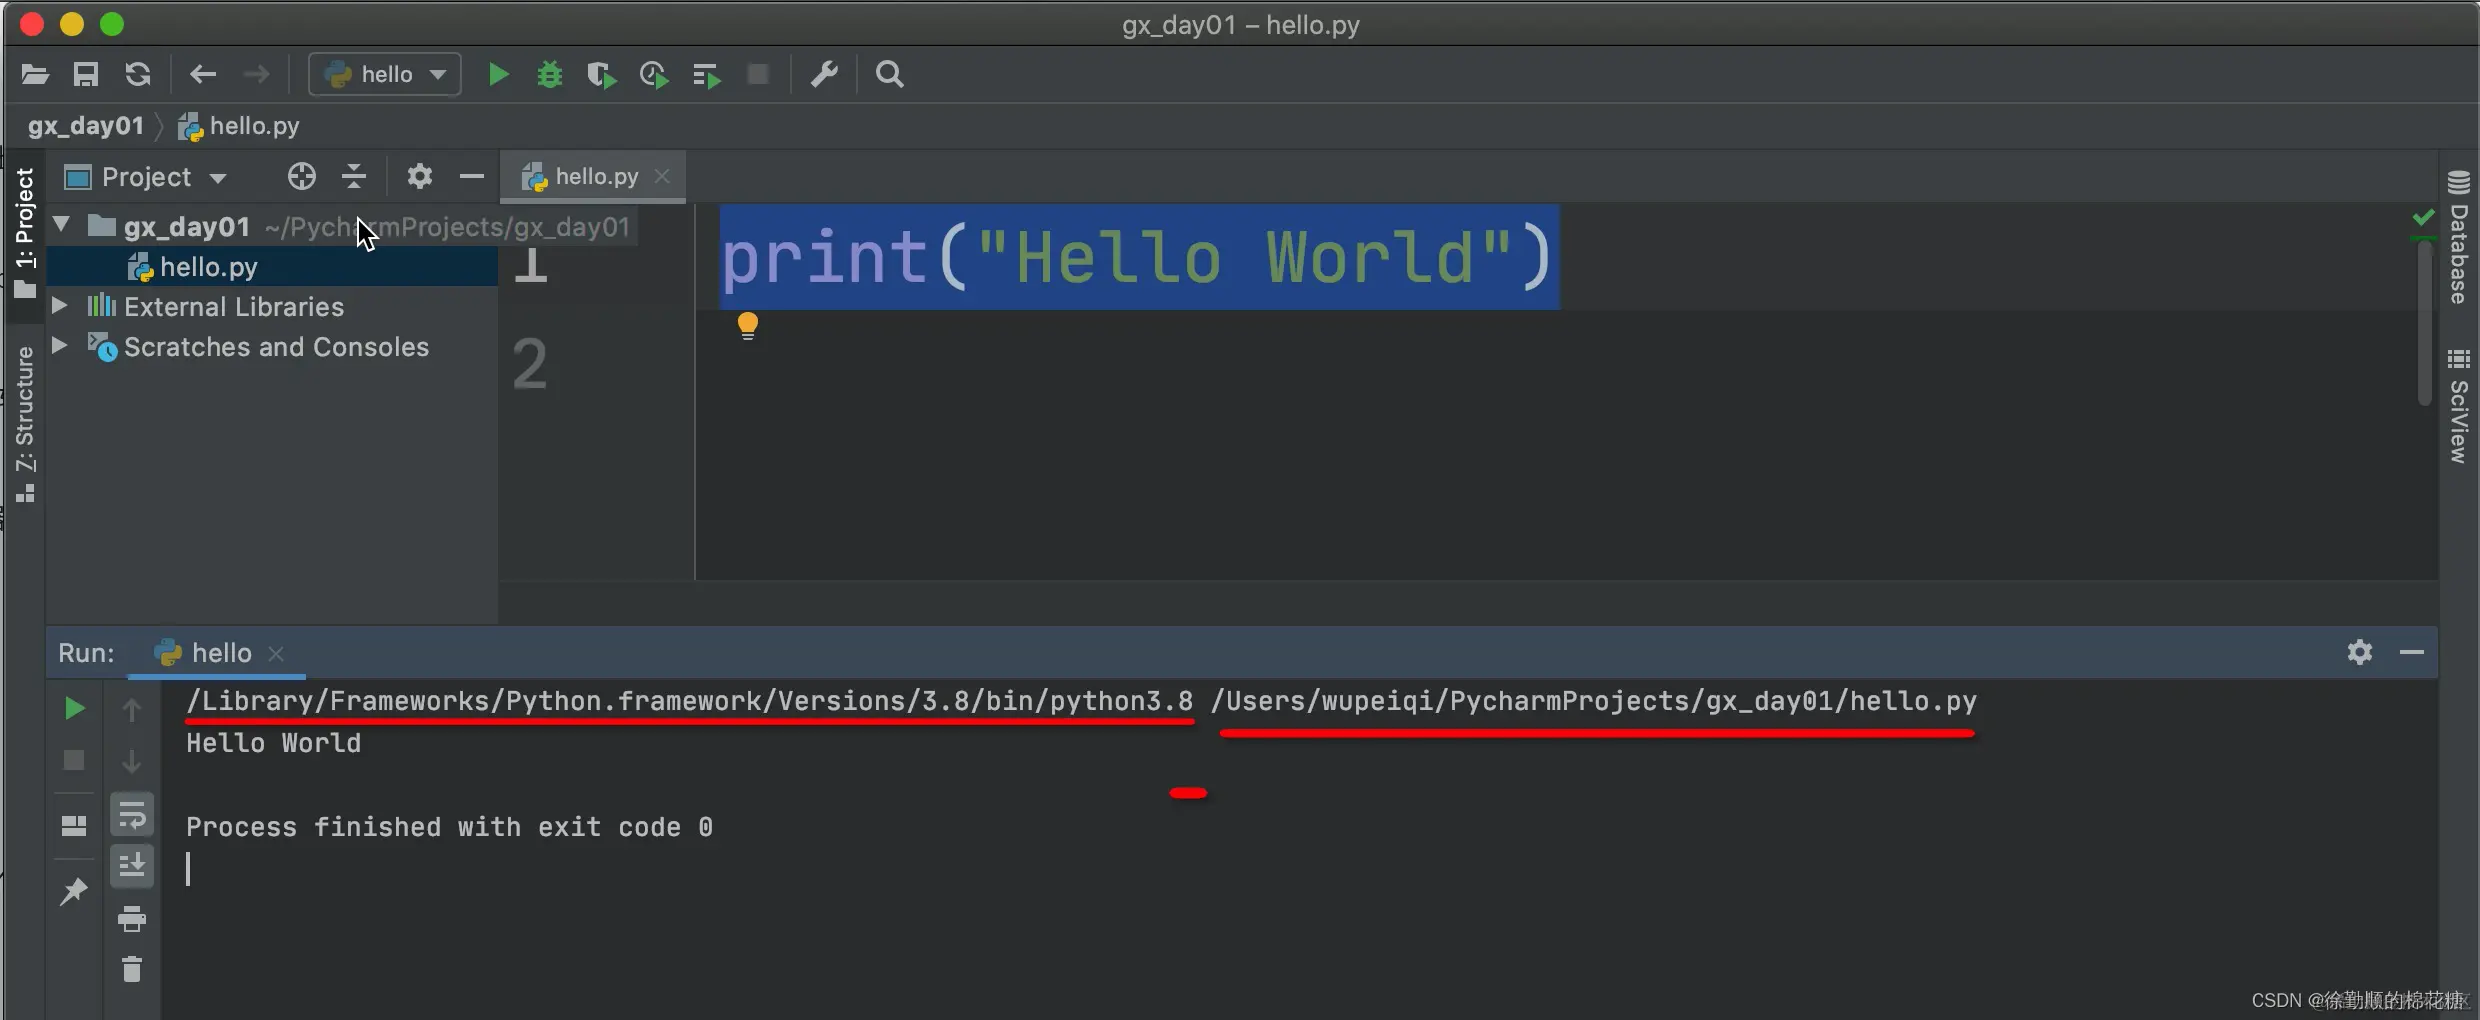Open settings with the wrench icon
2480x1020 pixels.
[x=824, y=74]
